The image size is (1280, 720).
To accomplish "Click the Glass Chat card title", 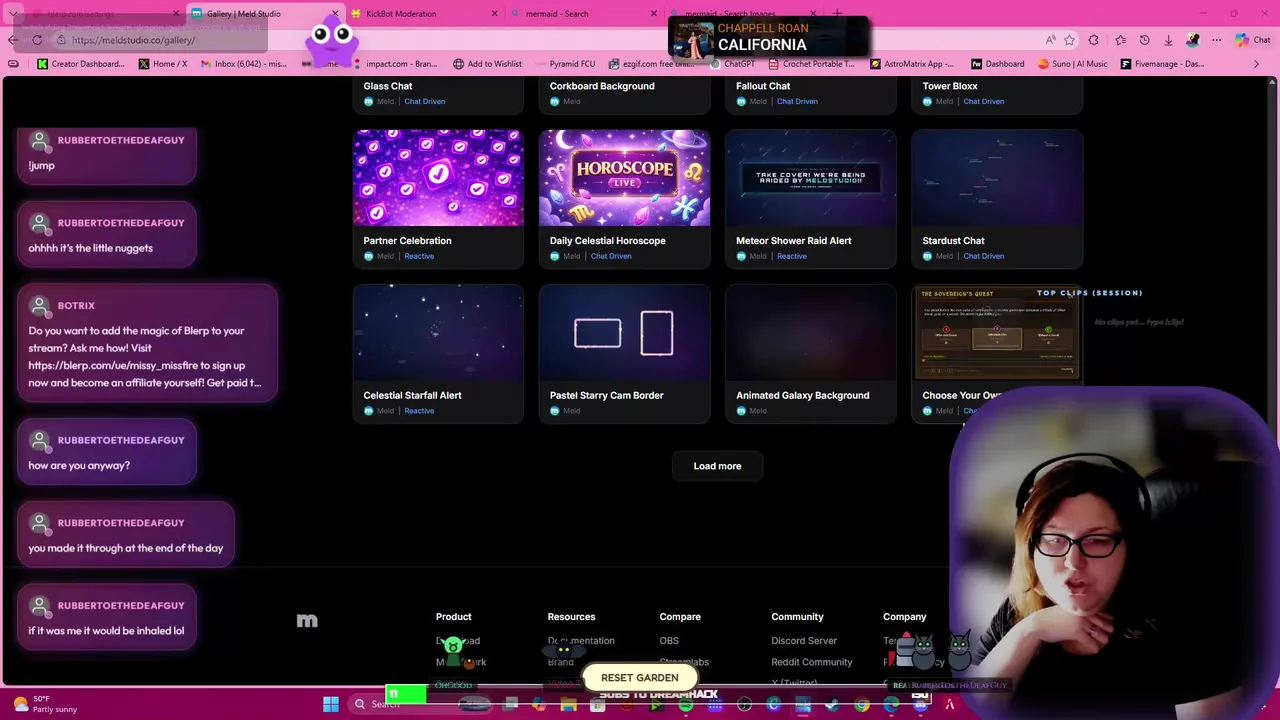I will coord(388,86).
